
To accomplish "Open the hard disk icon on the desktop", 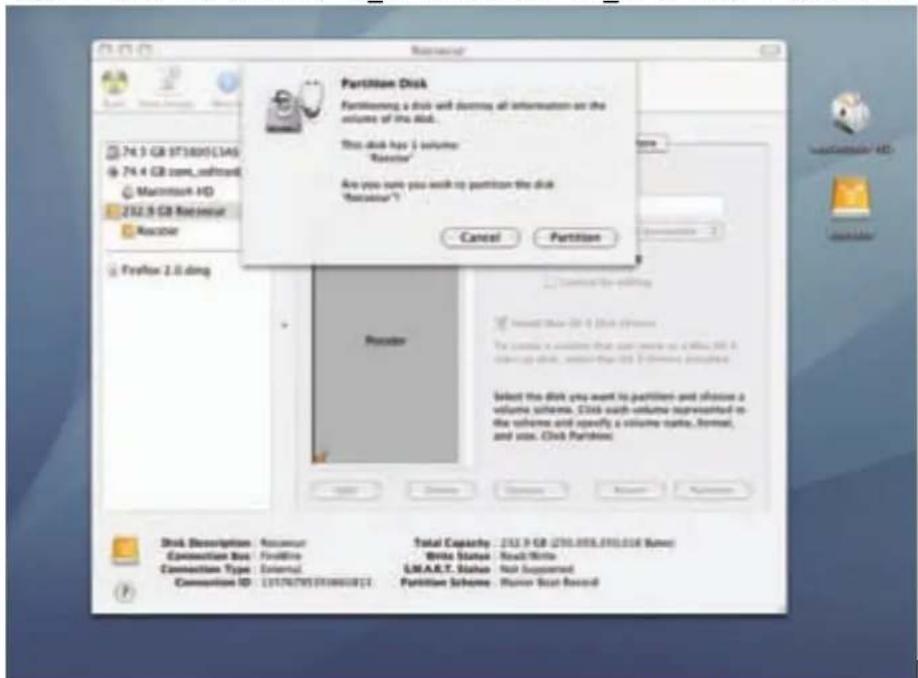I will pyautogui.click(x=850, y=113).
